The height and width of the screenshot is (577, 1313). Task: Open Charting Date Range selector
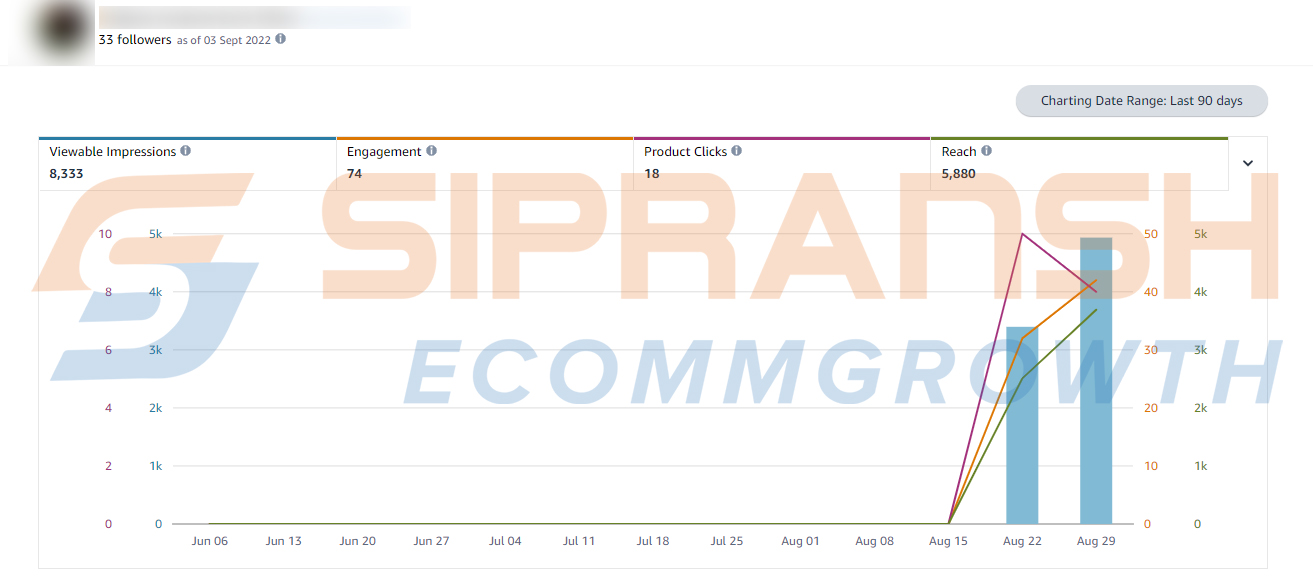1141,101
